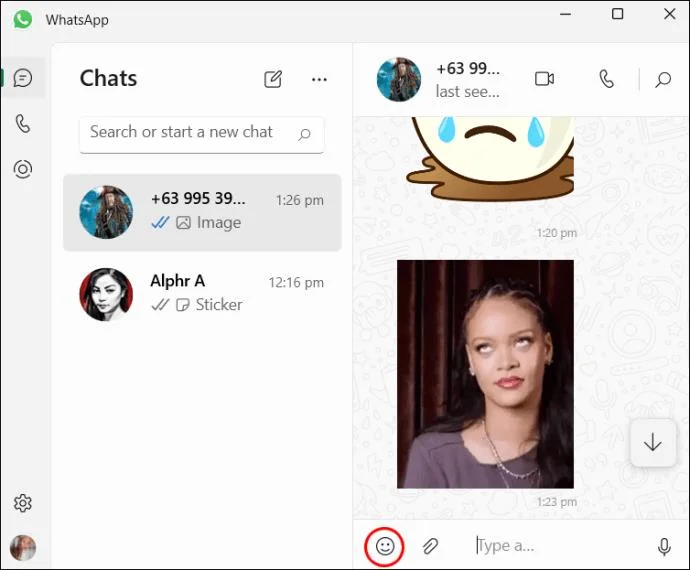Open the Chats tab in sidebar

pos(23,78)
